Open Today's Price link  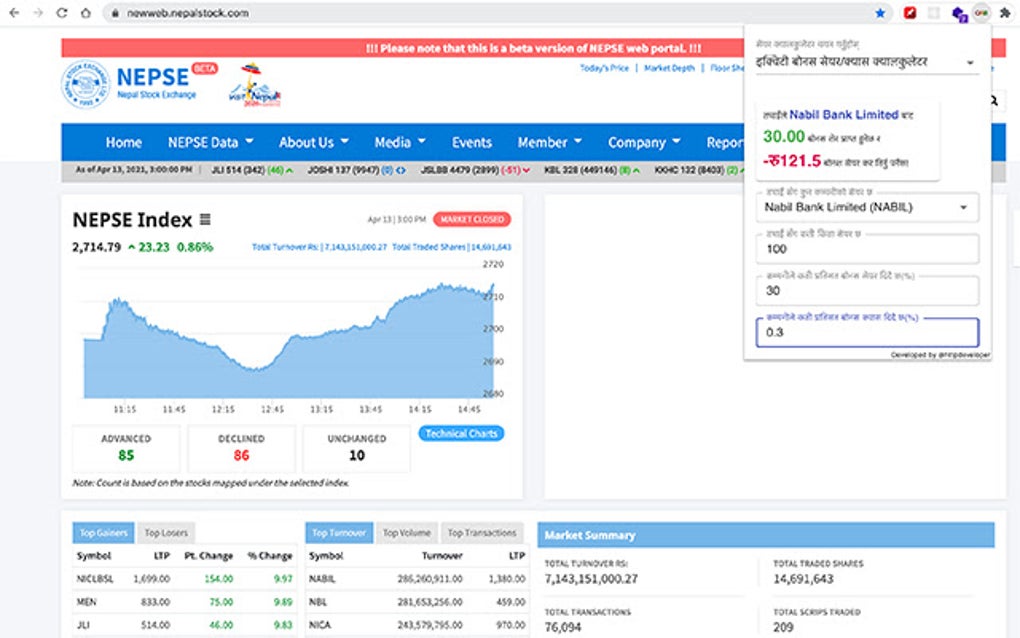click(x=604, y=68)
